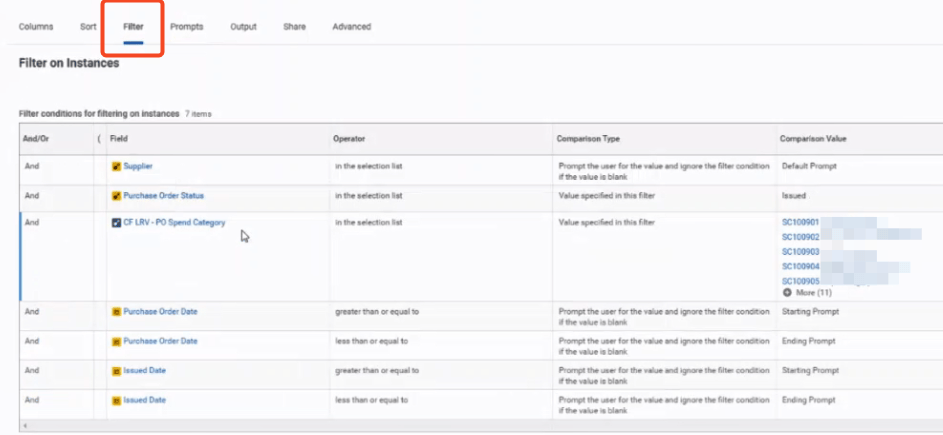943x435 pixels.
Task: Select 'less than or equal to' in Issued Date row
Action: tap(372, 400)
